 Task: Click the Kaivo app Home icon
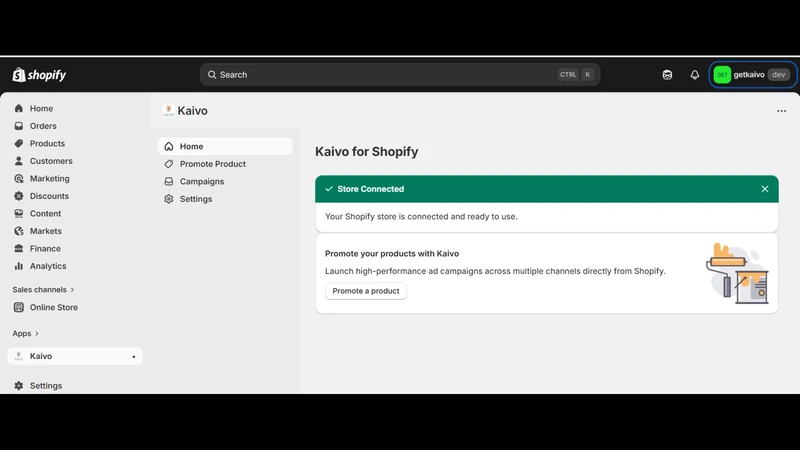tap(169, 146)
